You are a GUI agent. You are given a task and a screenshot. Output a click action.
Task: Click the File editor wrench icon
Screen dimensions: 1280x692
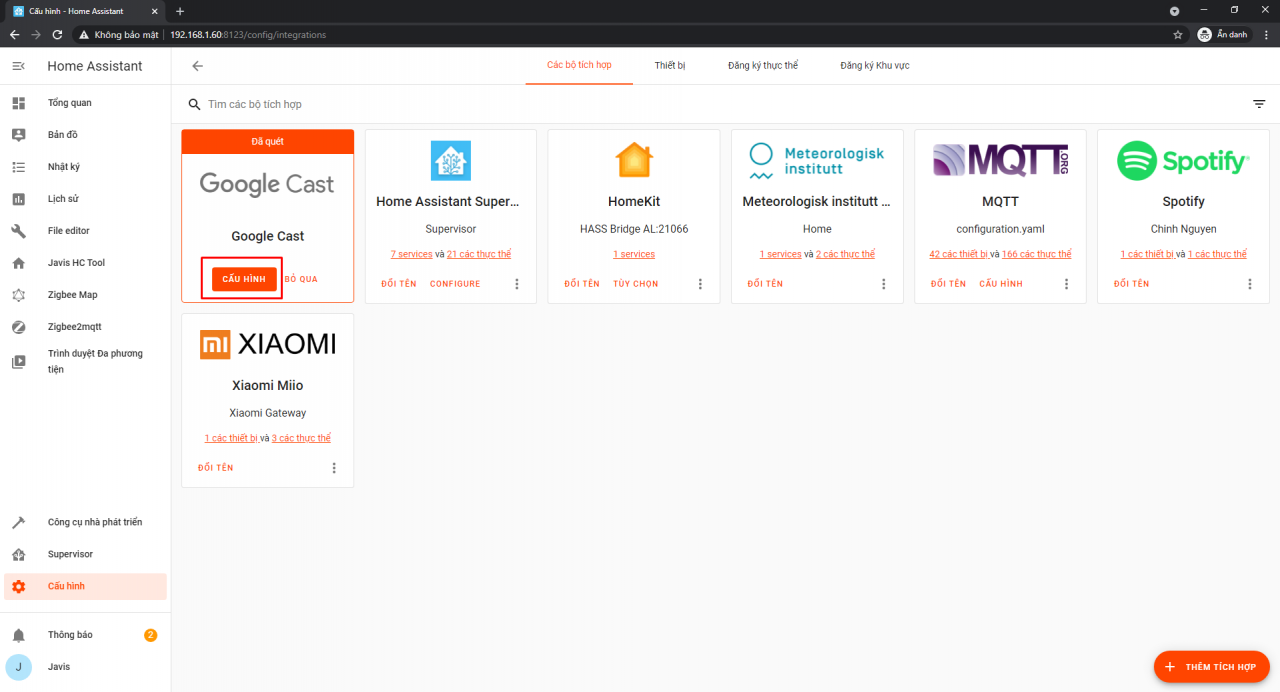tap(18, 231)
